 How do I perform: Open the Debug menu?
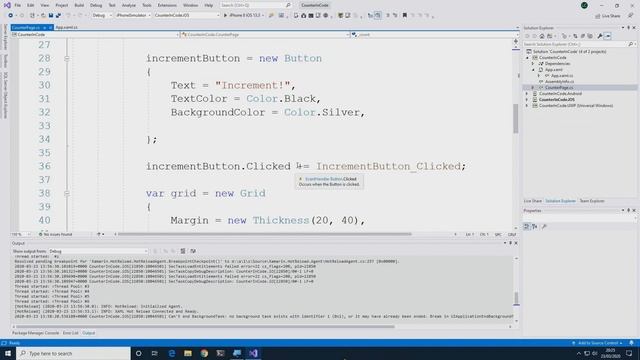pos(96,5)
